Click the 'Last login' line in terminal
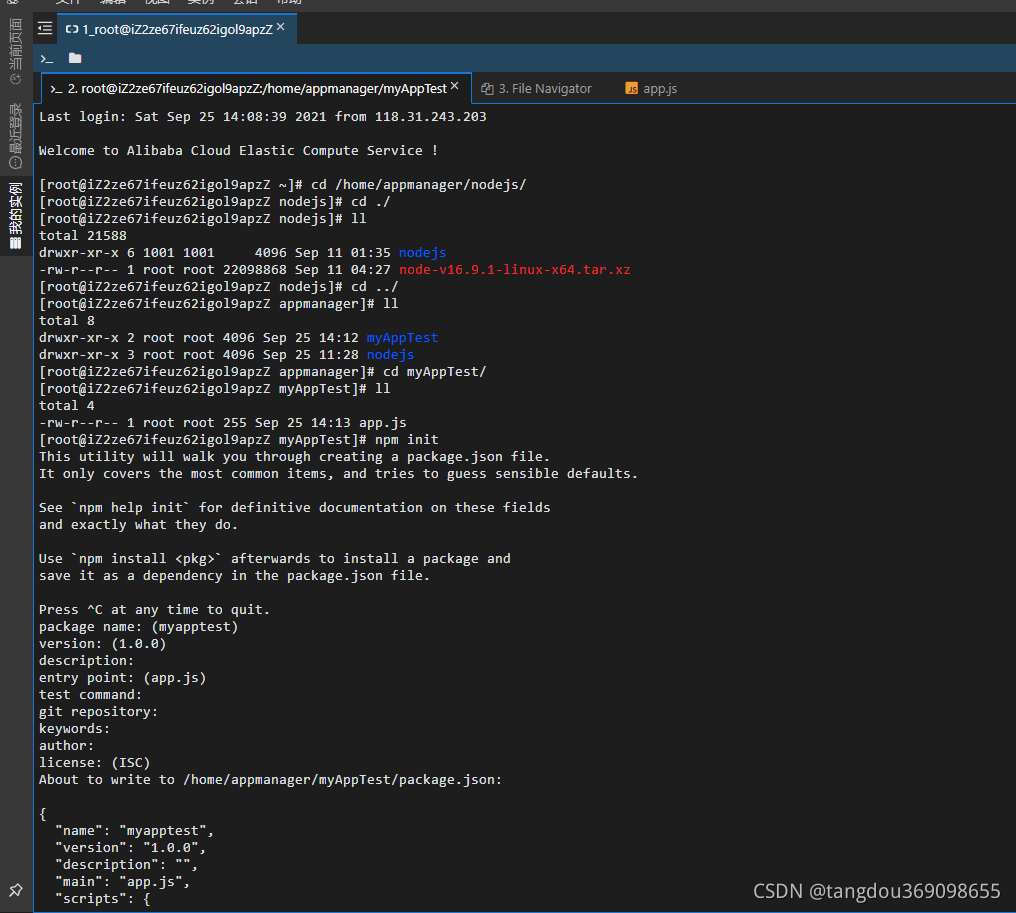 pyautogui.click(x=262, y=117)
